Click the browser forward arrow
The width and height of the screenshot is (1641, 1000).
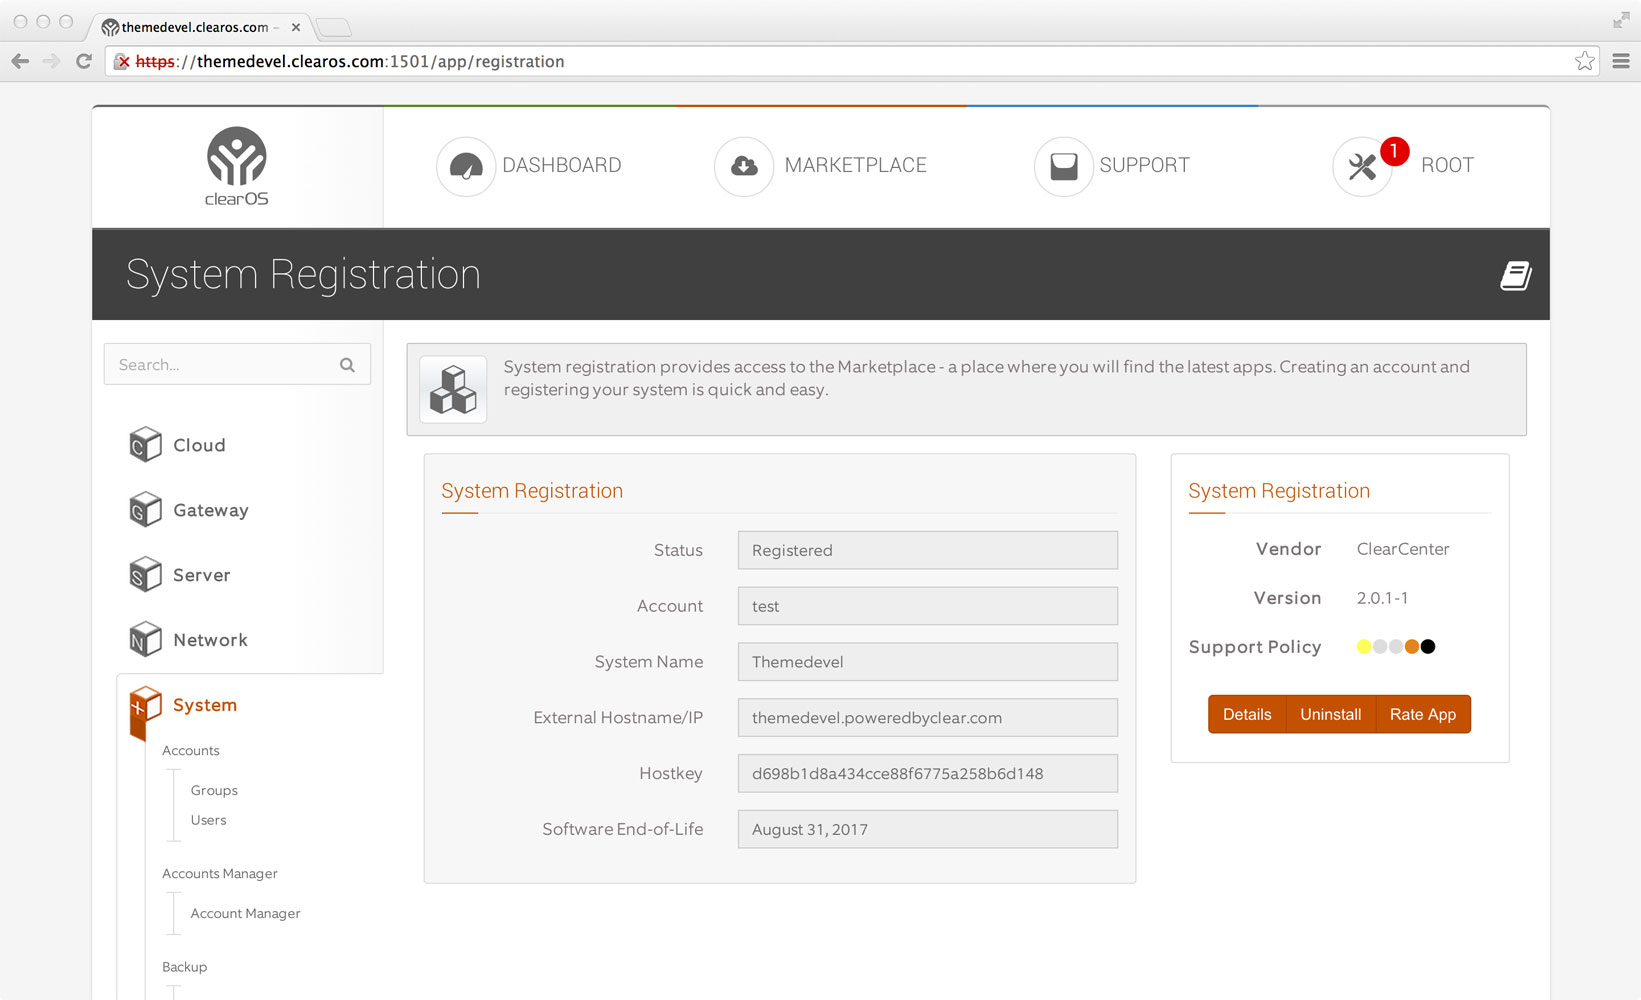click(x=51, y=61)
